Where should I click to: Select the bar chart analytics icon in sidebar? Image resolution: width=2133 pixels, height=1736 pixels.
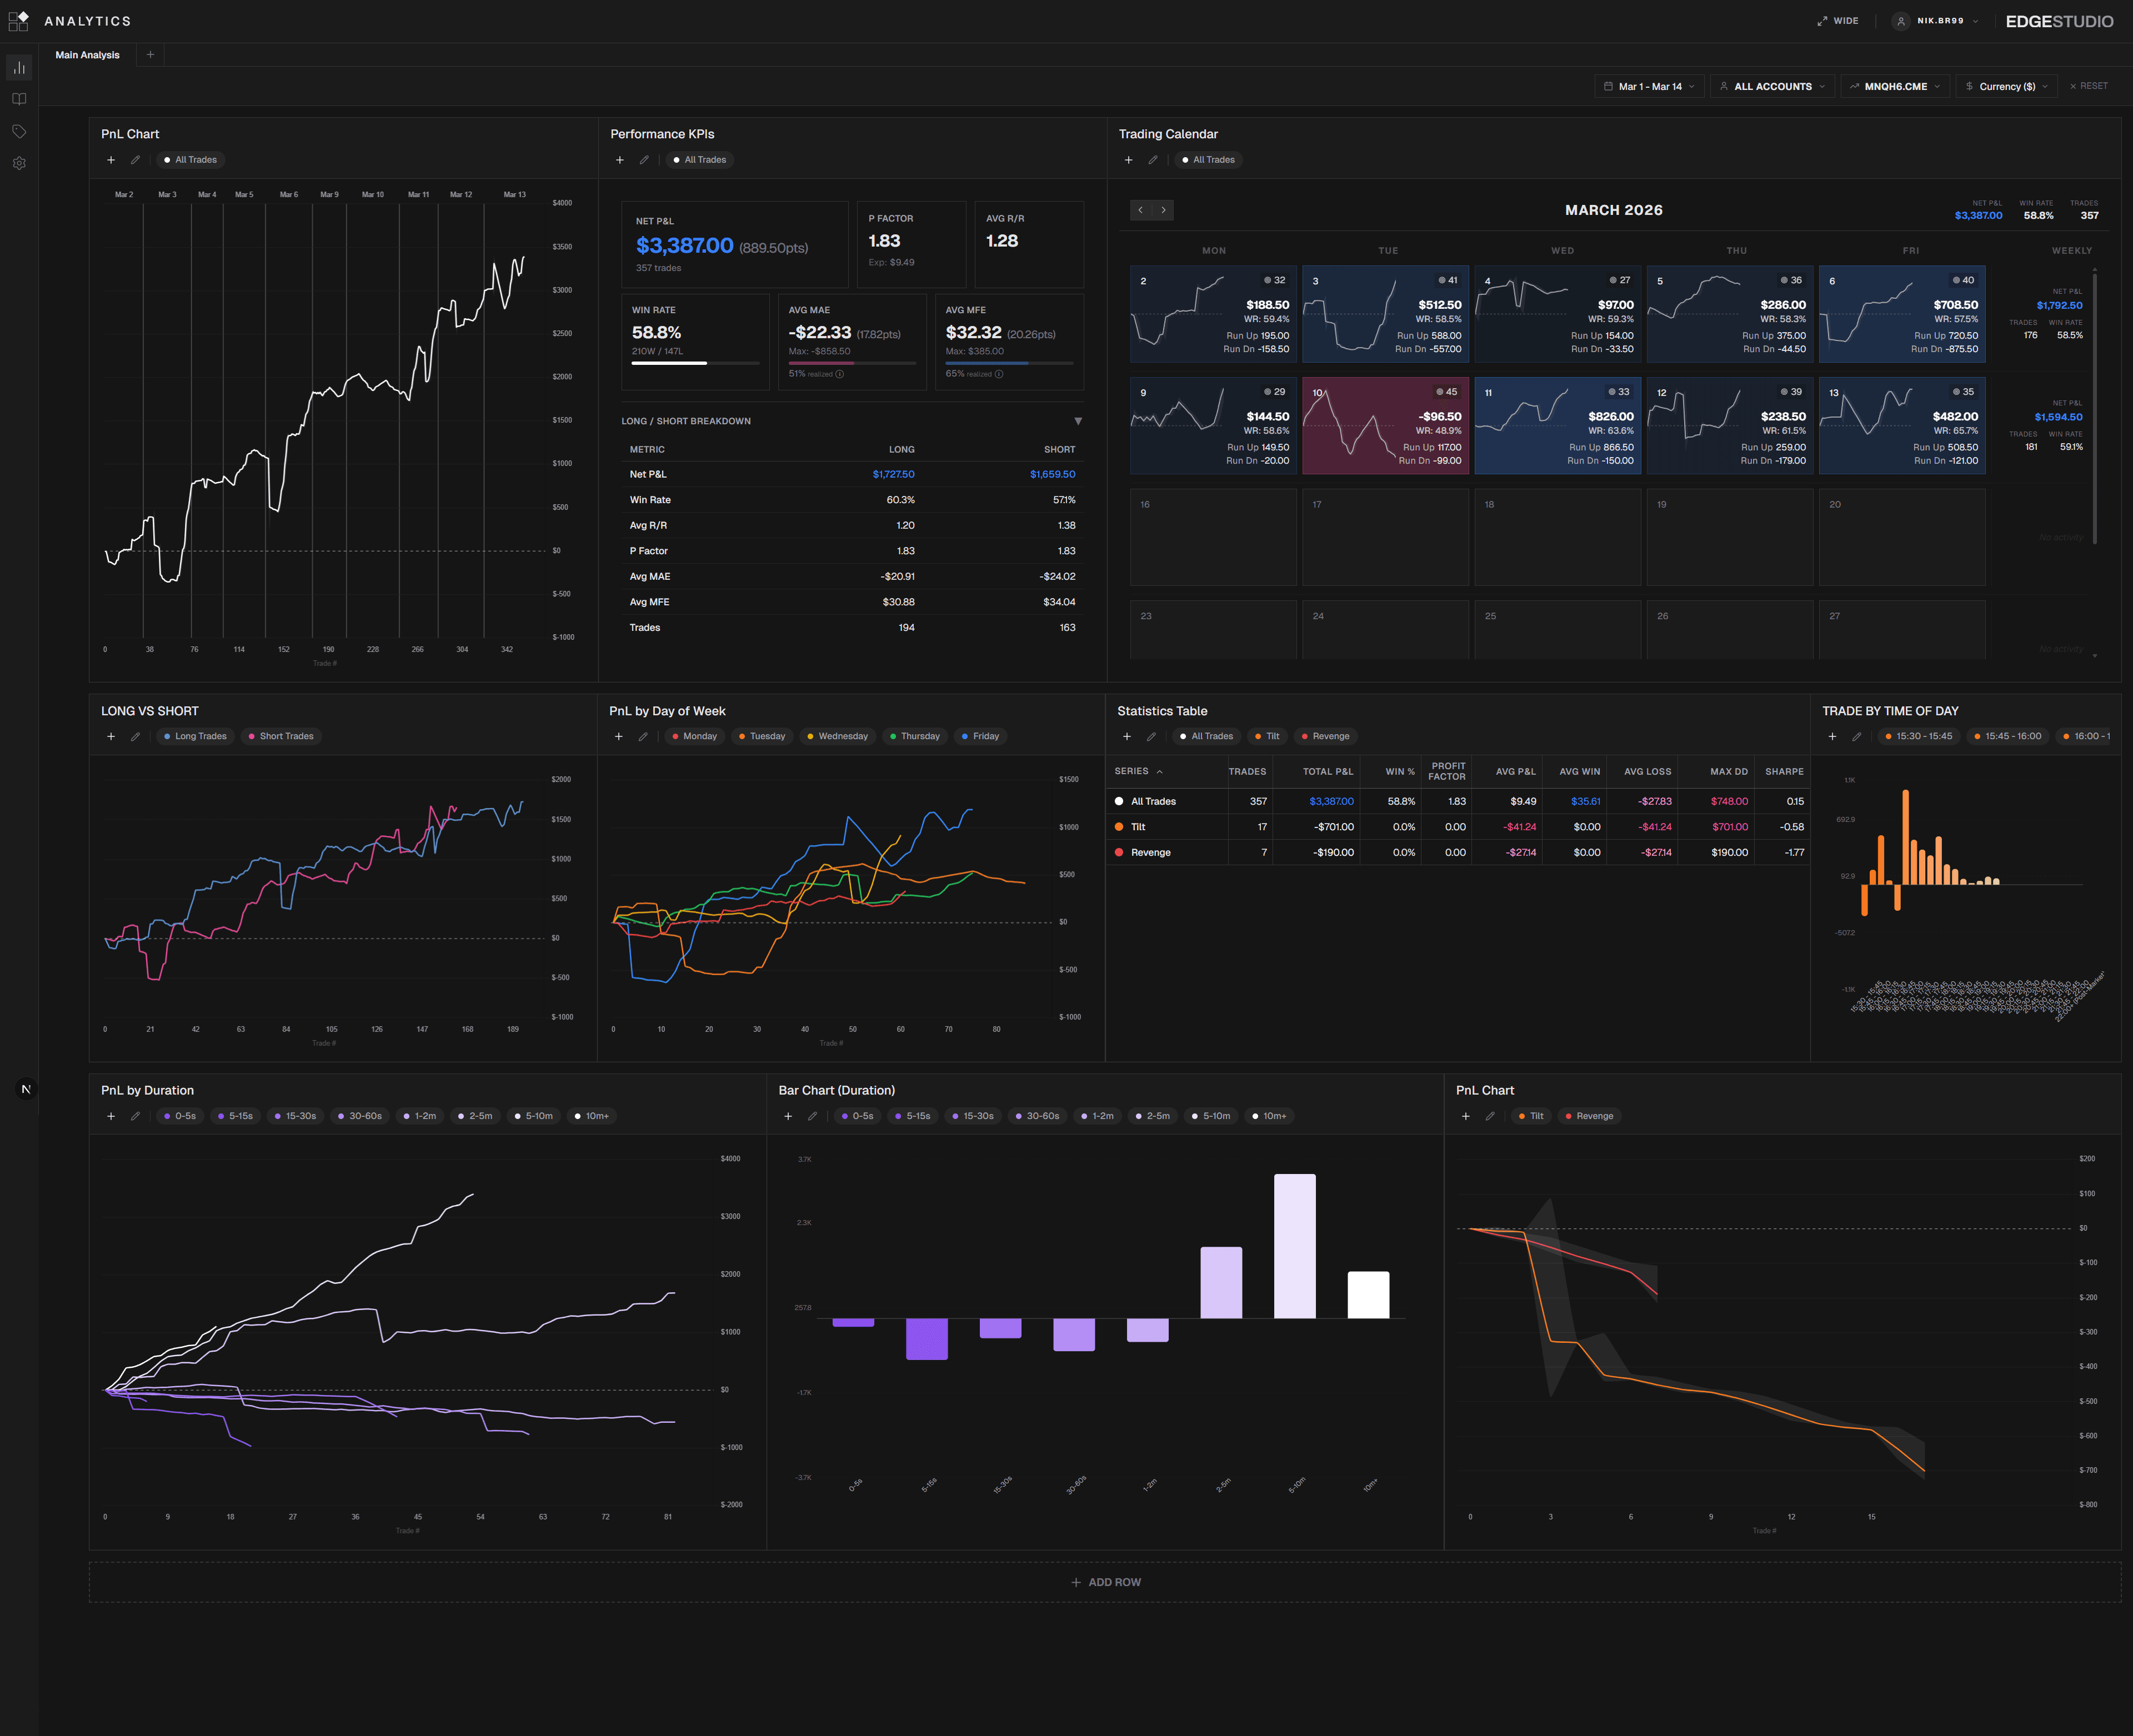(20, 66)
